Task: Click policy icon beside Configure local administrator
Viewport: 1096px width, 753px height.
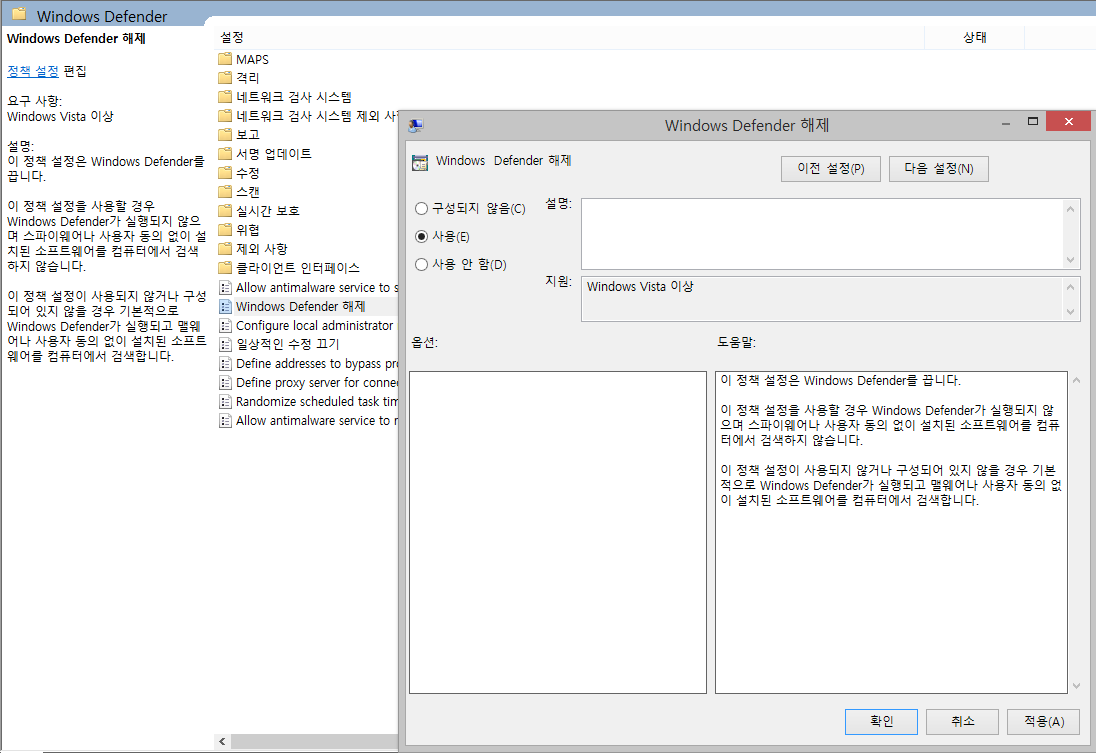Action: coord(225,325)
